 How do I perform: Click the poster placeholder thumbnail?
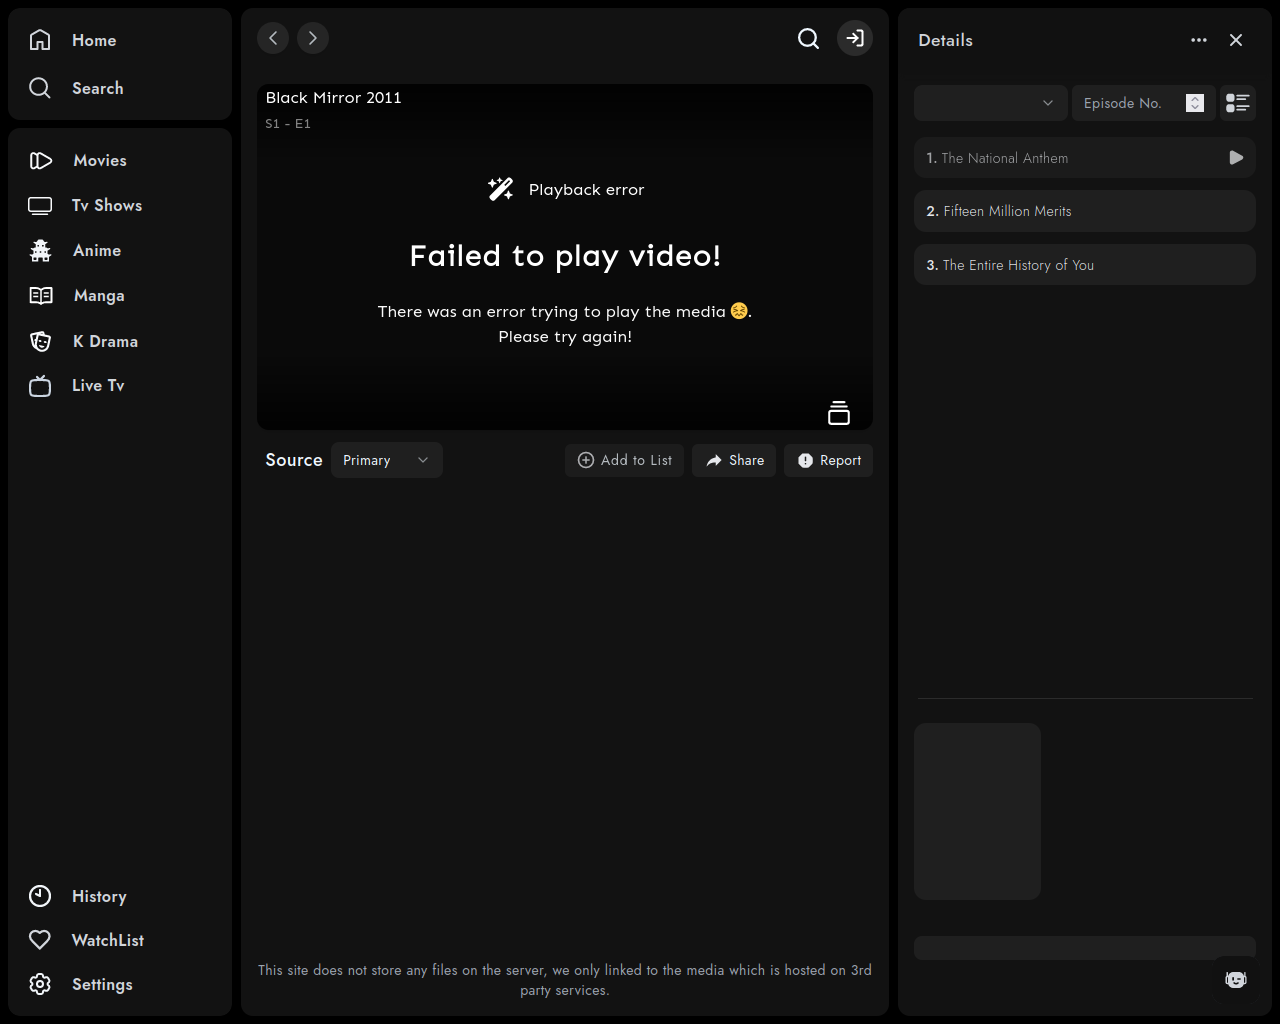coord(977,811)
